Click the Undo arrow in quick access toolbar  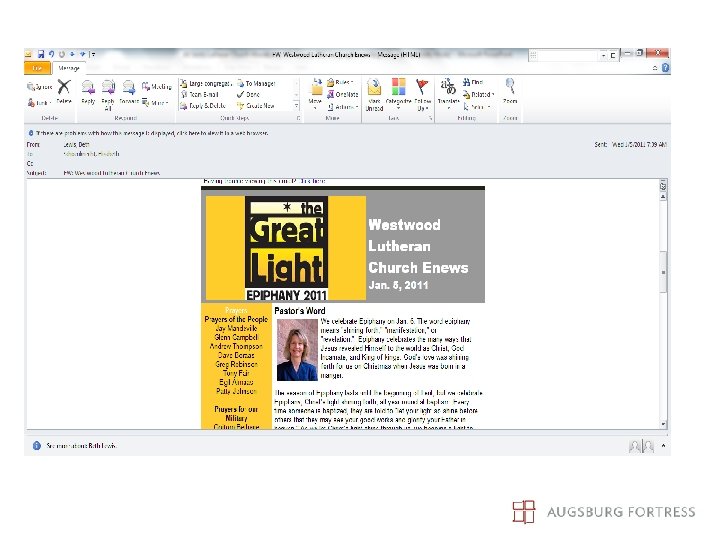51,54
